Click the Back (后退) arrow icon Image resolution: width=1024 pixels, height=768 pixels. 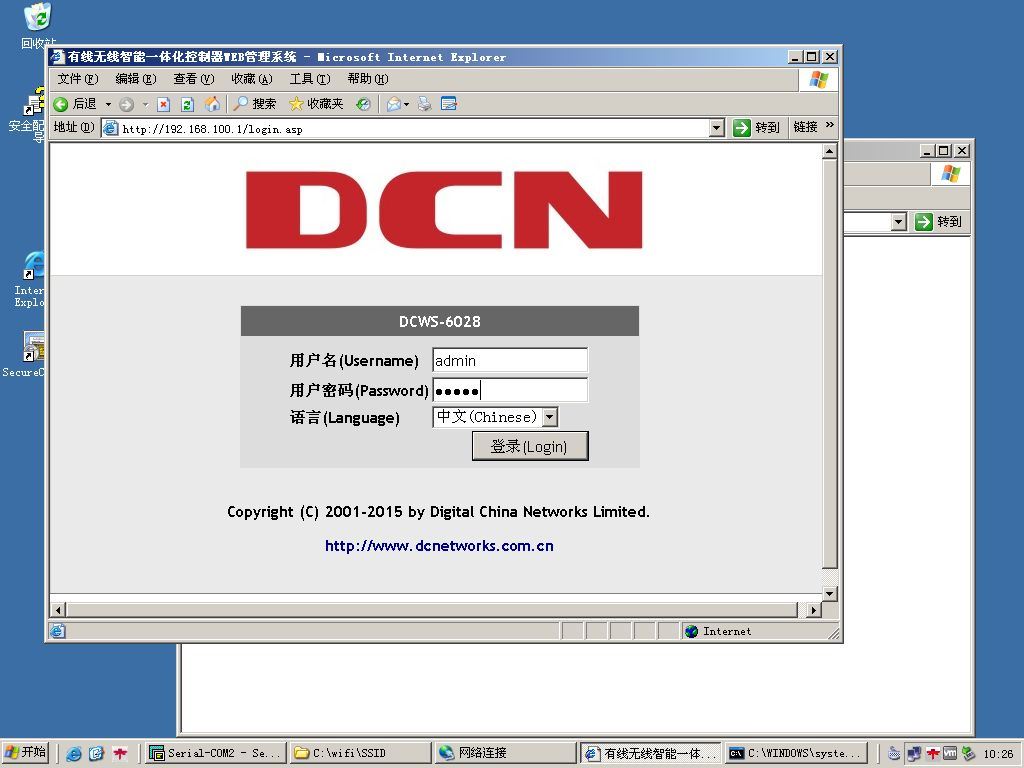(x=61, y=104)
